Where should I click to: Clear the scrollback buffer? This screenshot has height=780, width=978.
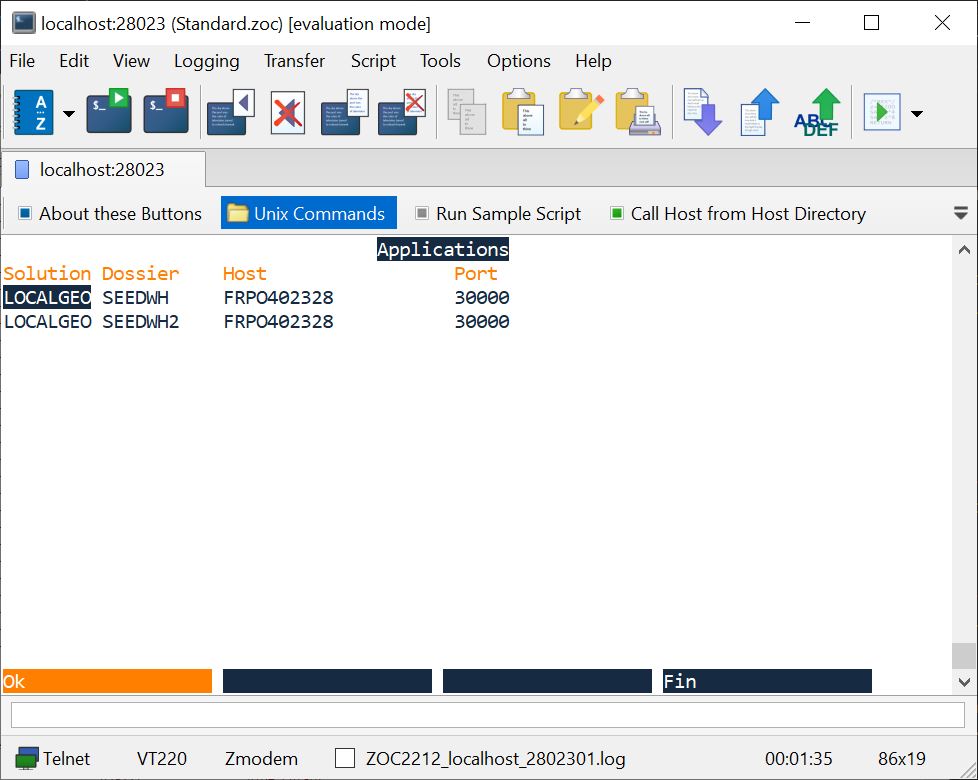(288, 111)
